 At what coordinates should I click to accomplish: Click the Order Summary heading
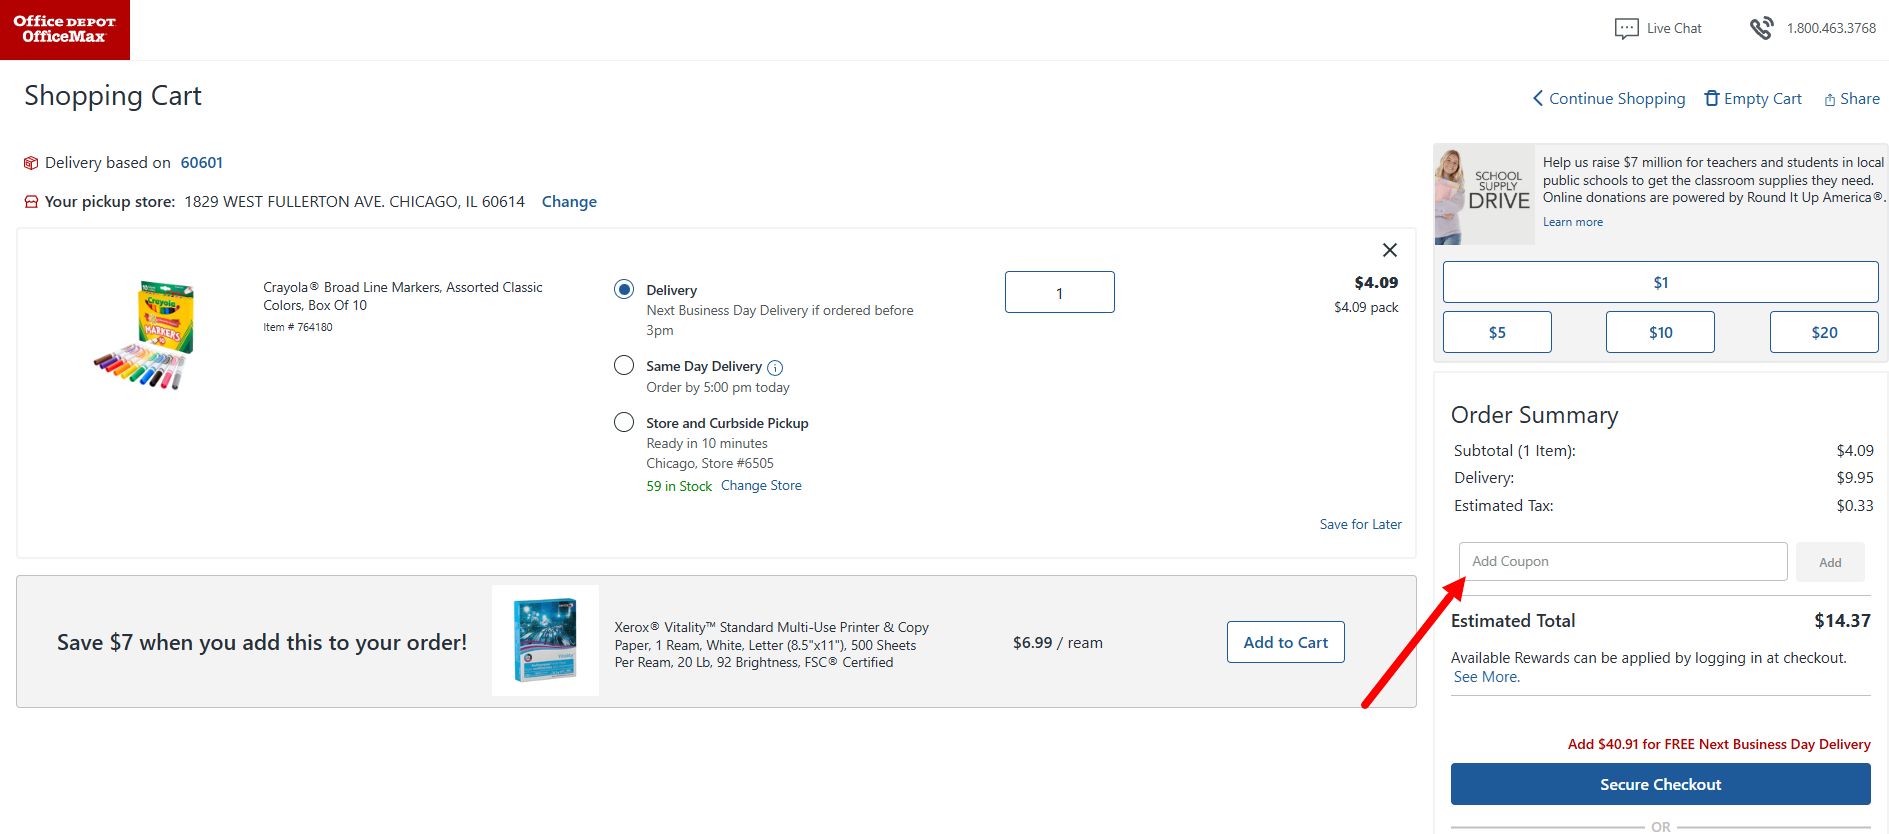coord(1534,415)
